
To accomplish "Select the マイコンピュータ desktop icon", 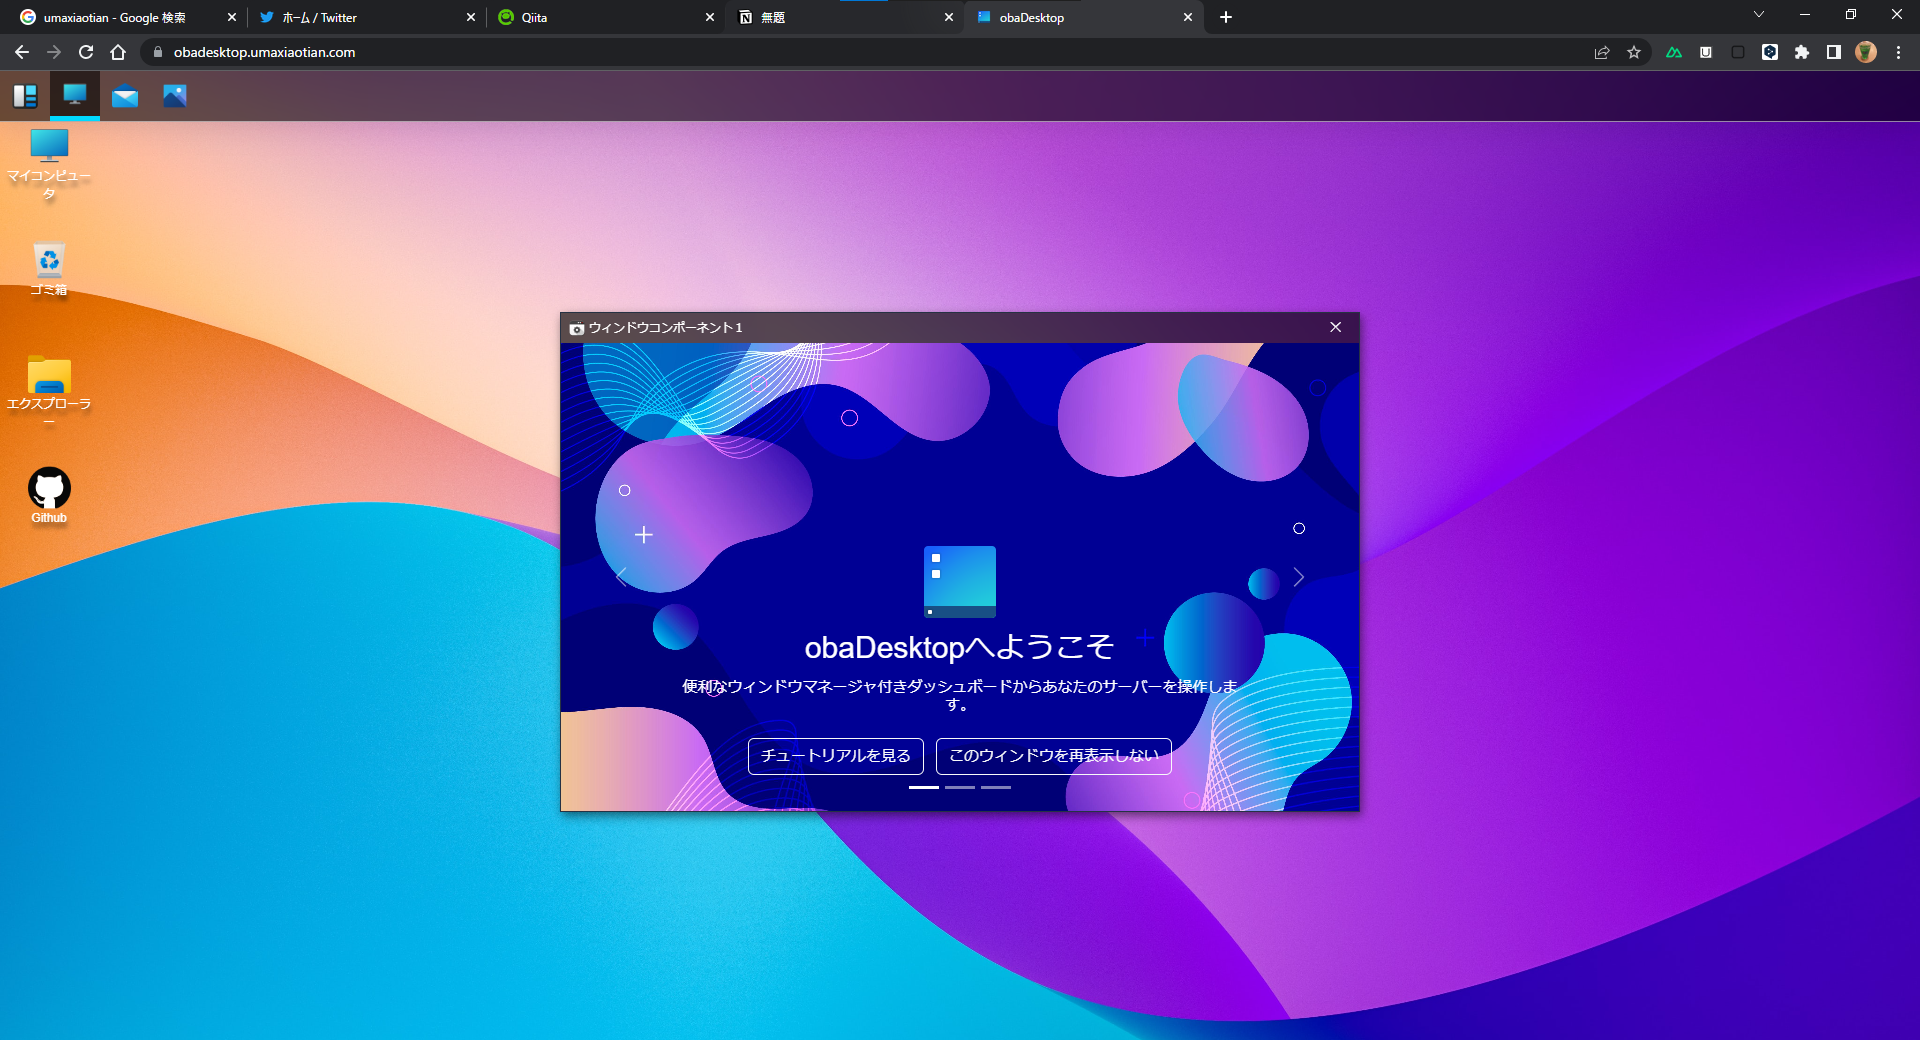I will pyautogui.click(x=49, y=164).
